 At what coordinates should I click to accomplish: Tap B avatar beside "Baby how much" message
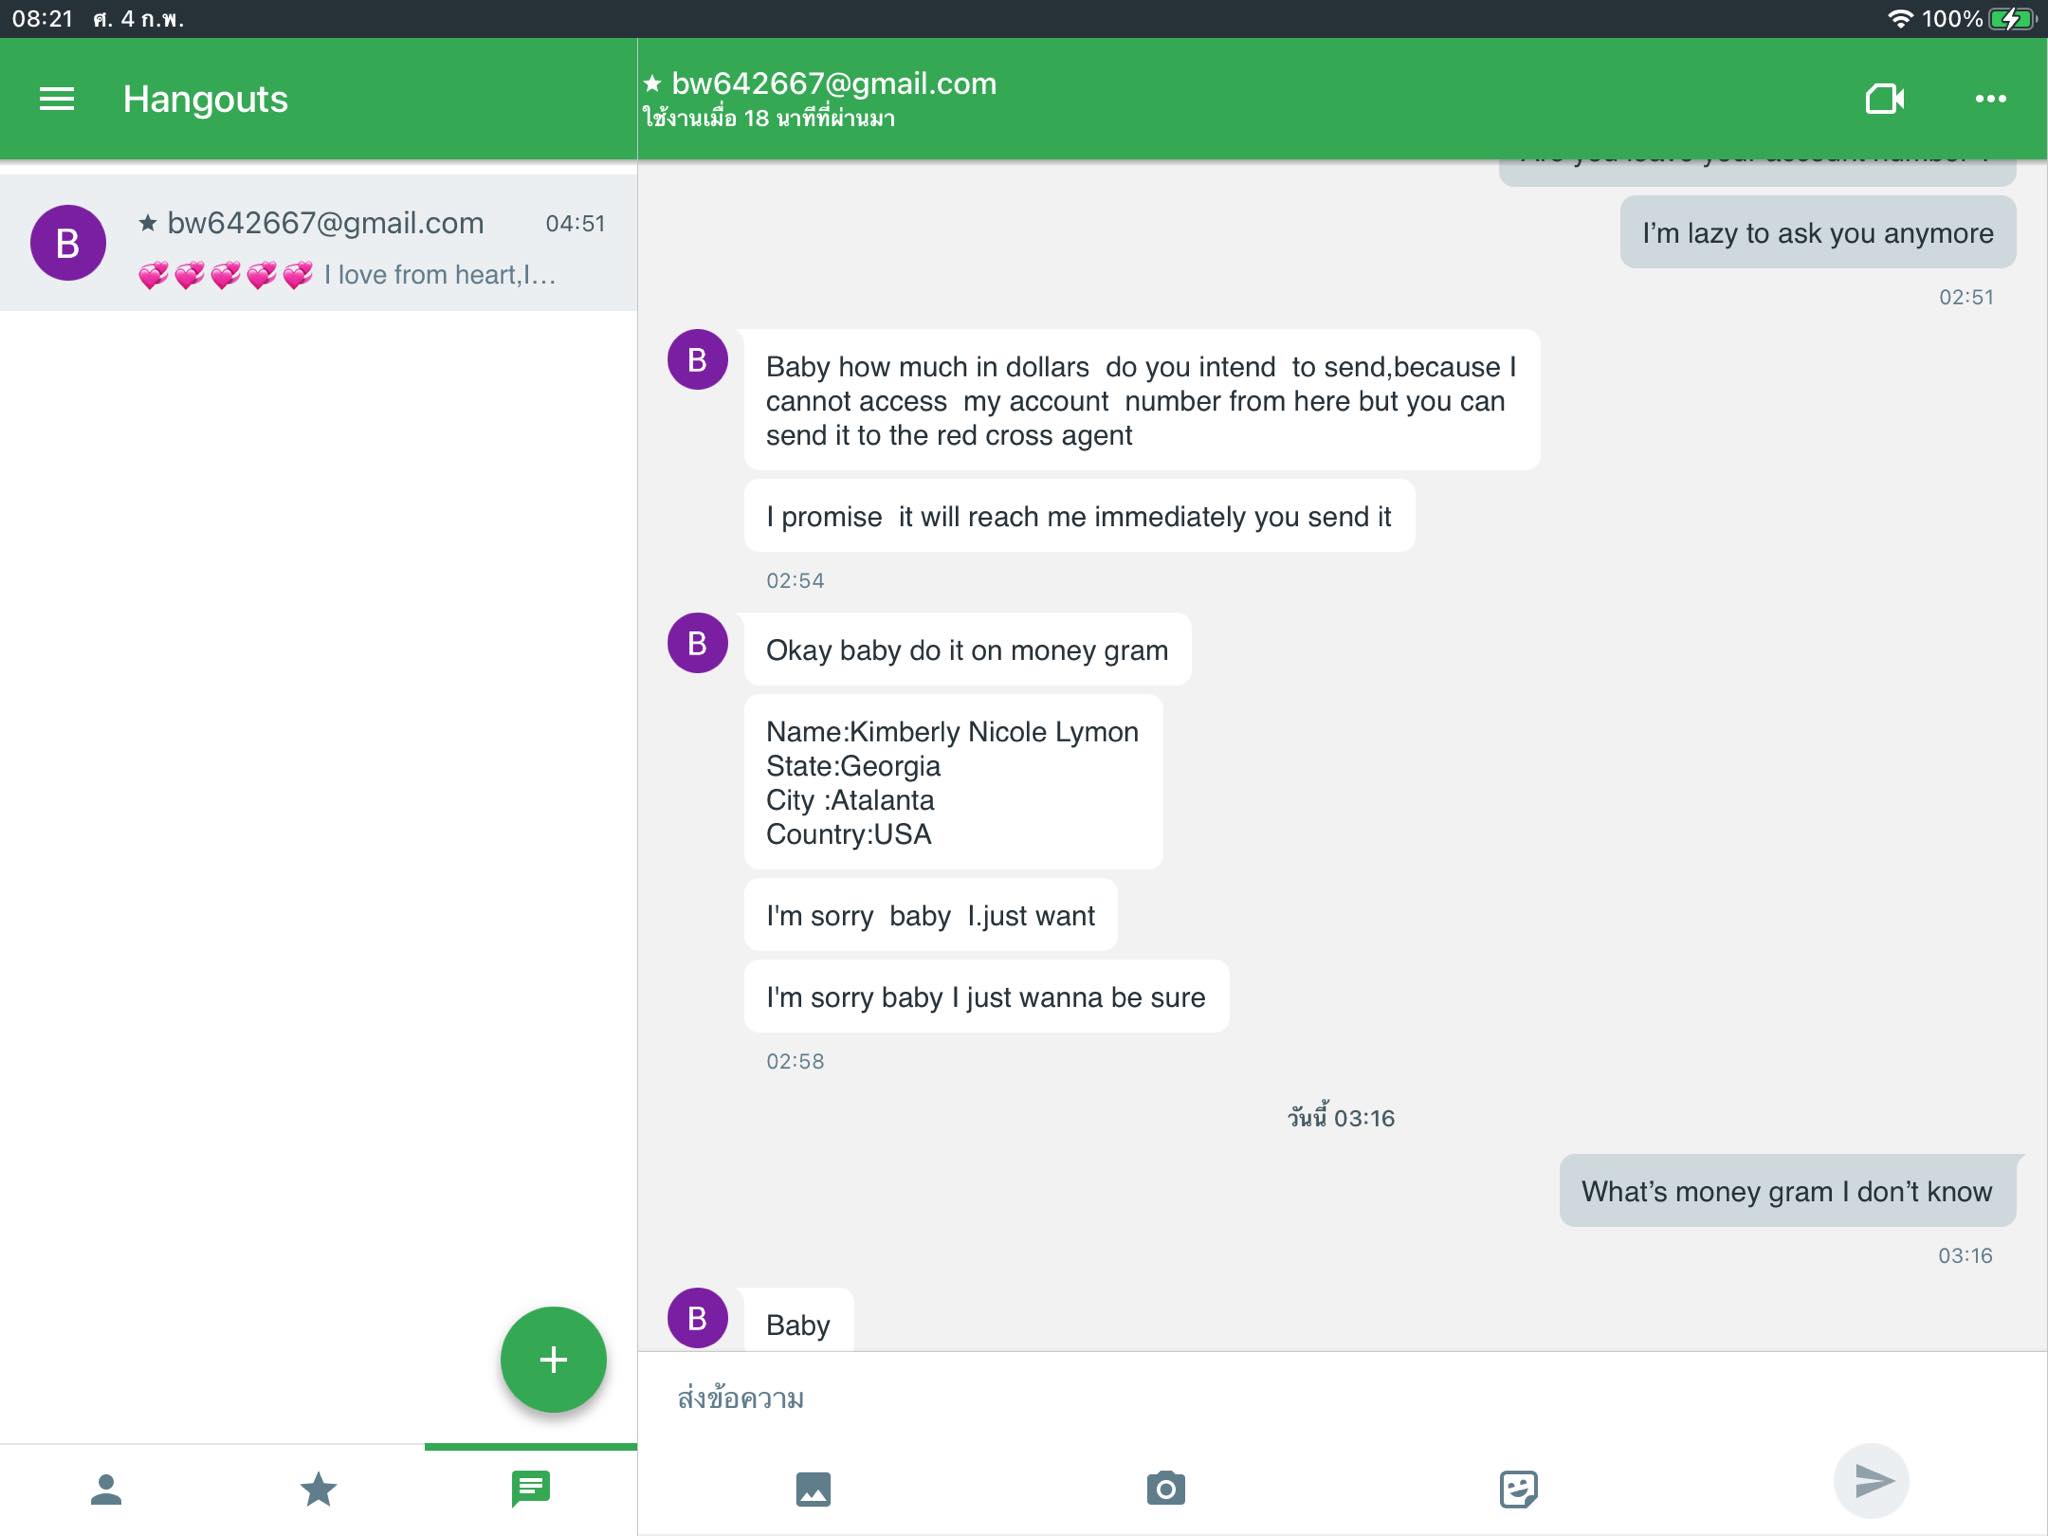(697, 359)
